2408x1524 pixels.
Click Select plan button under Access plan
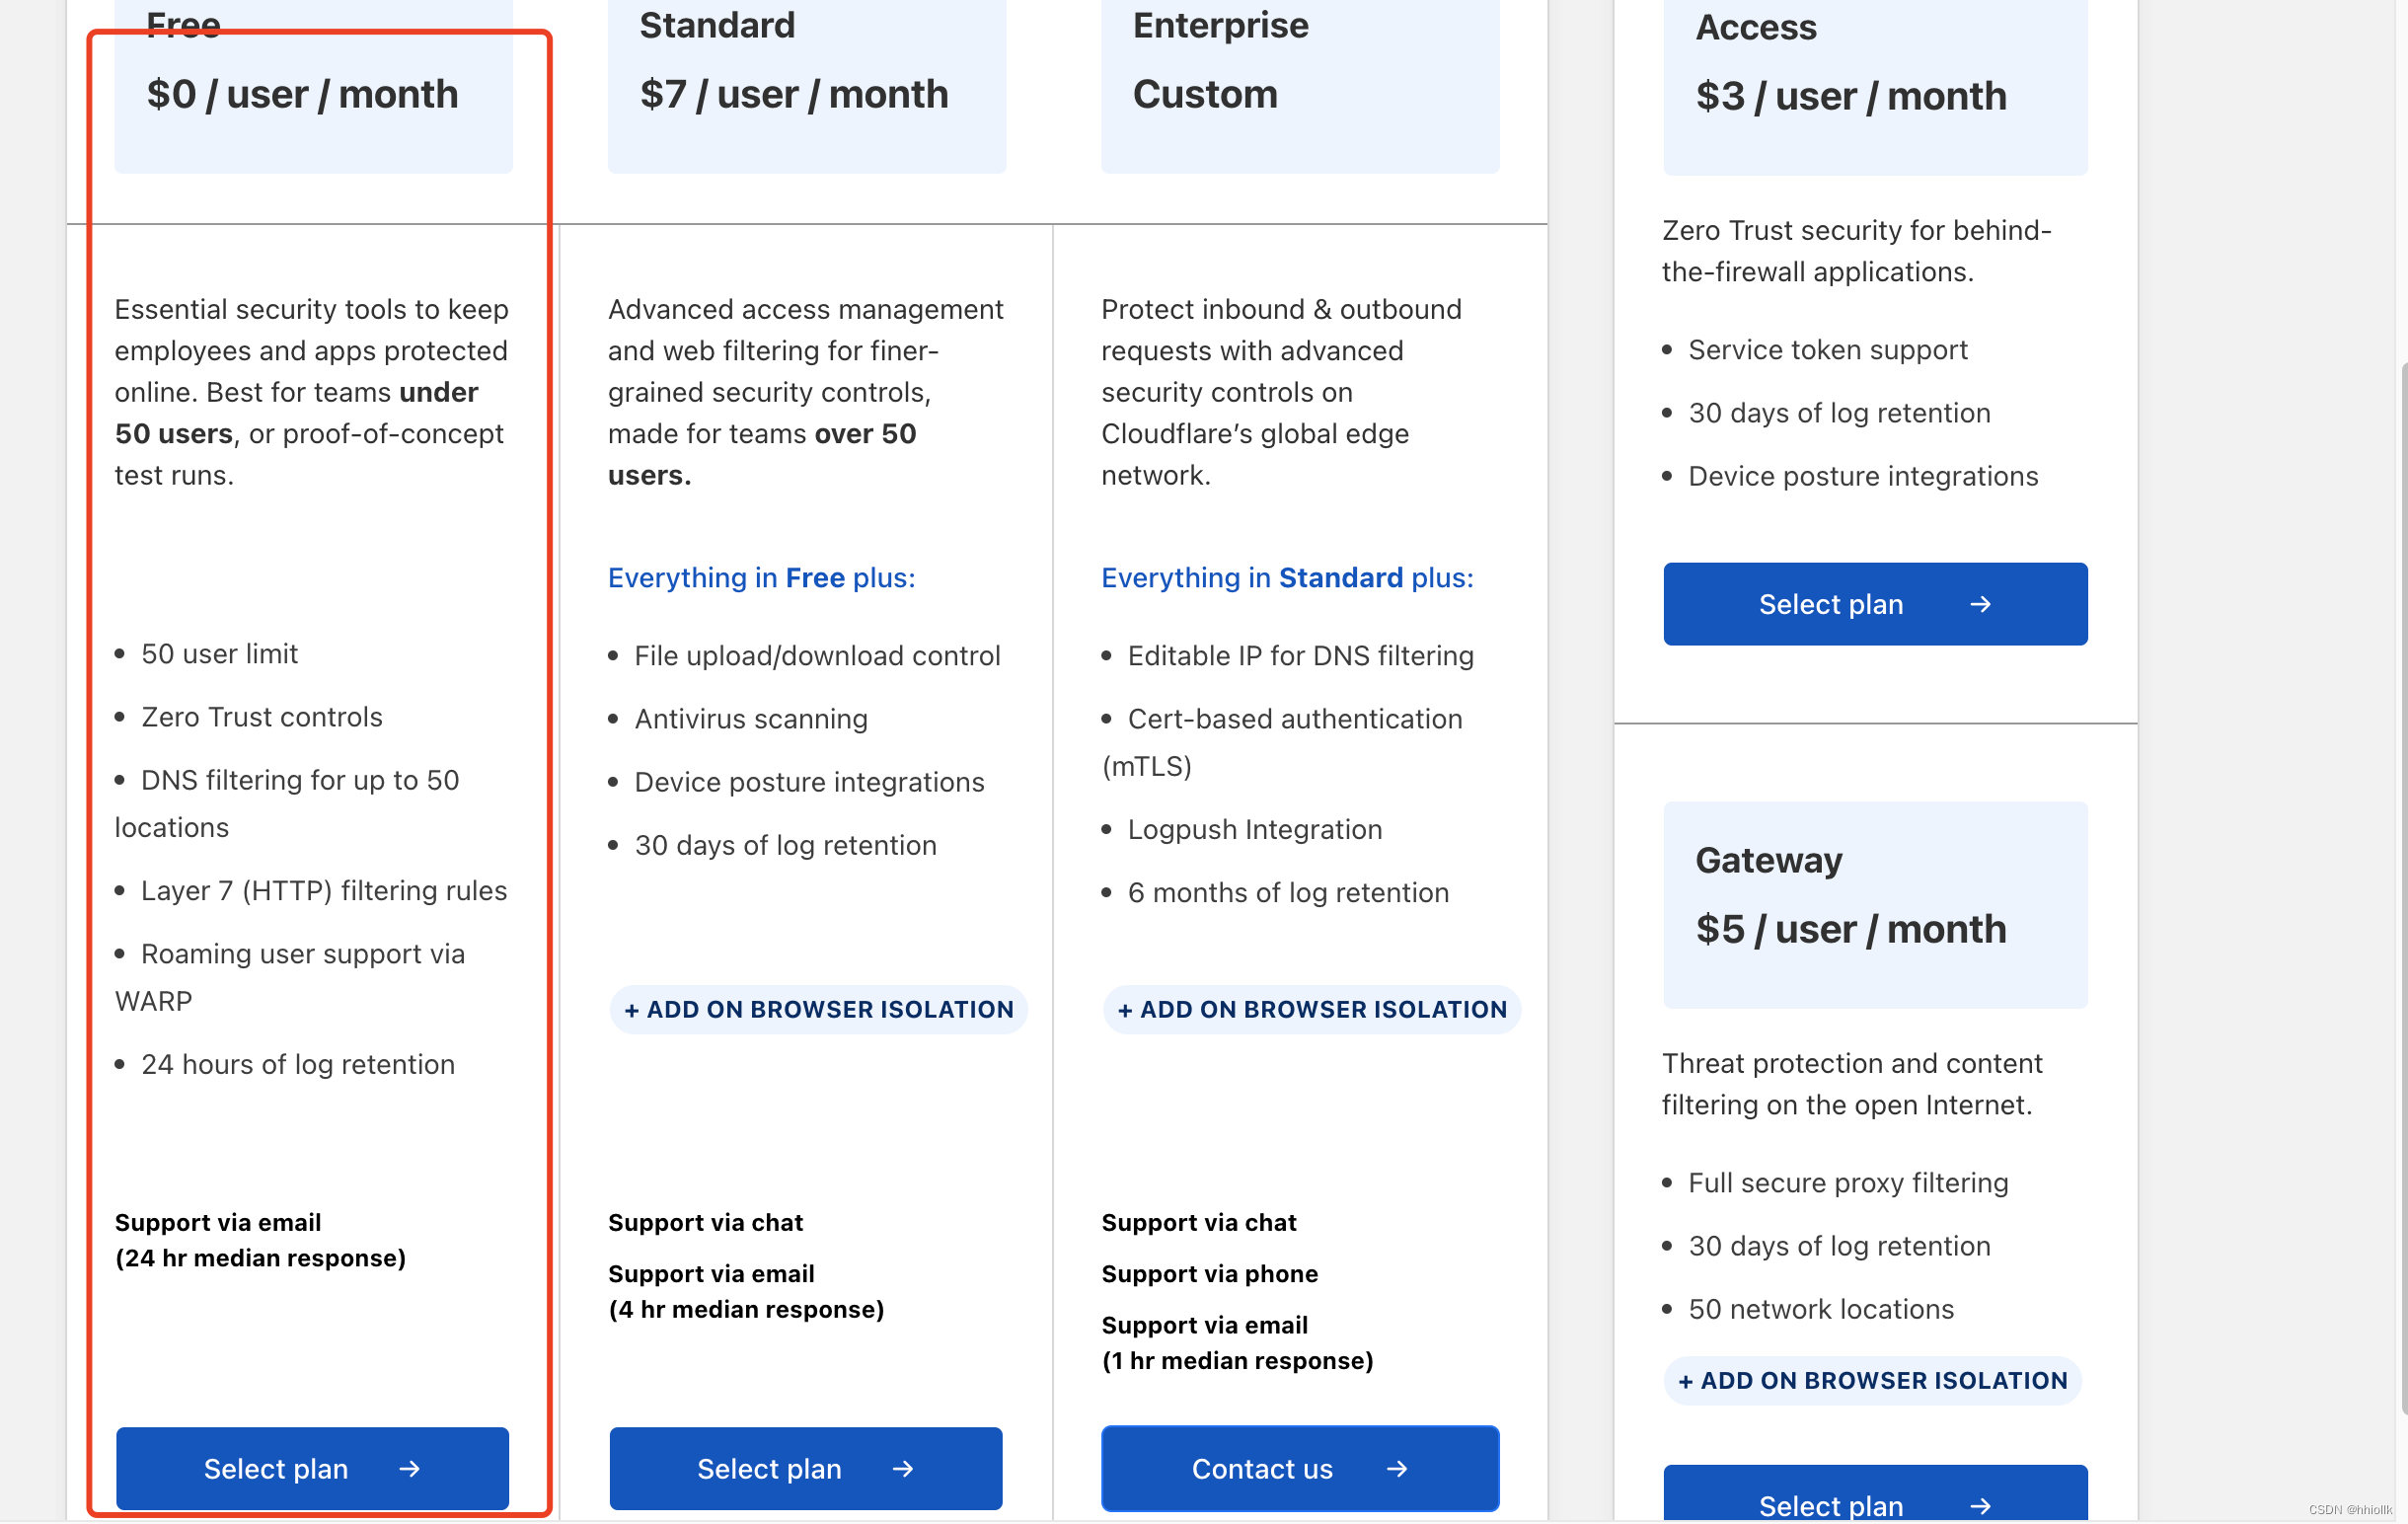[x=1874, y=604]
